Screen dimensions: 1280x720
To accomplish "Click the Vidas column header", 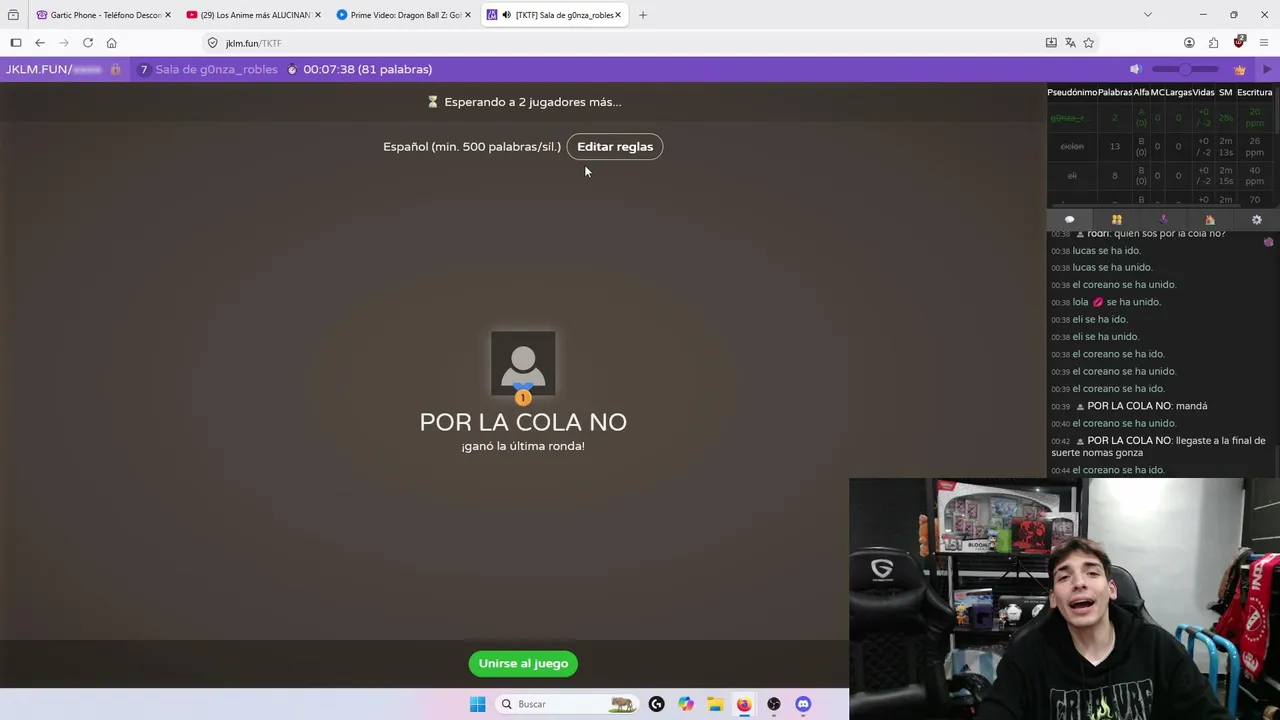I will click(x=1203, y=92).
